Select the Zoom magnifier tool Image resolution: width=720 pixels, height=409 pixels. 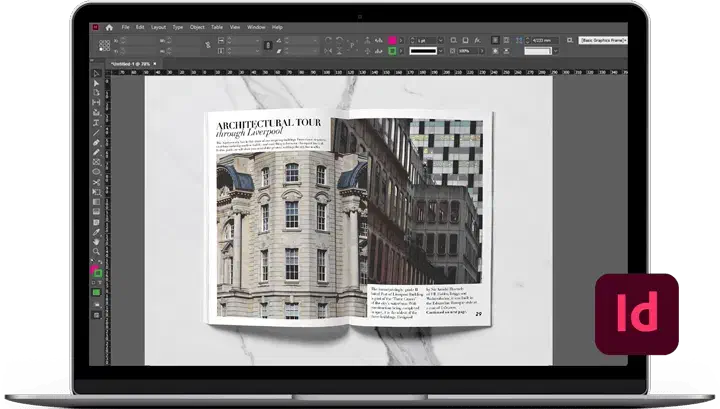click(x=97, y=251)
